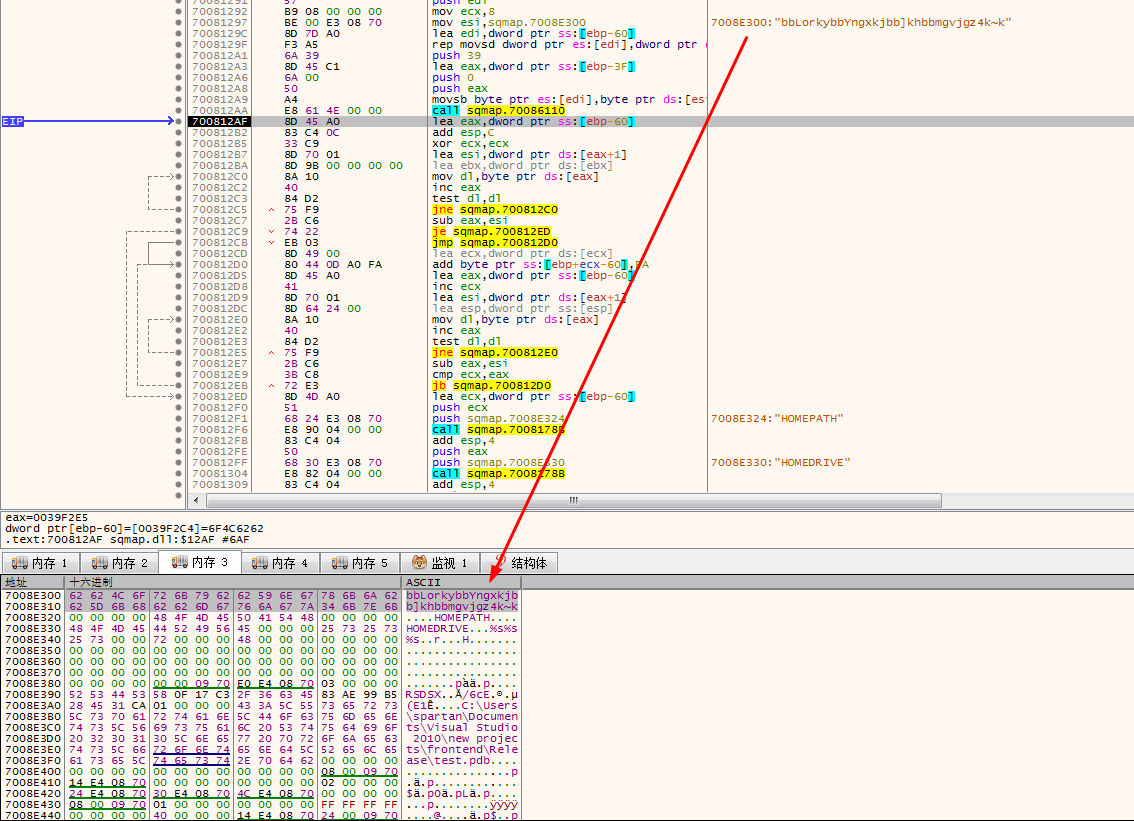Toggle breakpoint dot at address 70081304

tap(179, 474)
